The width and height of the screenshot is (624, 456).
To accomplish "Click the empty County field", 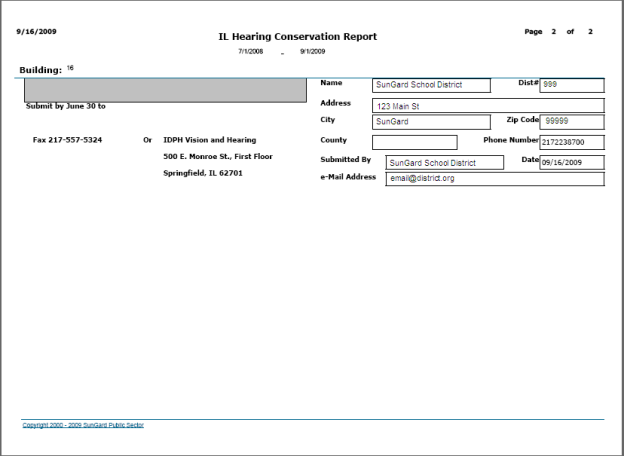I will click(414, 142).
